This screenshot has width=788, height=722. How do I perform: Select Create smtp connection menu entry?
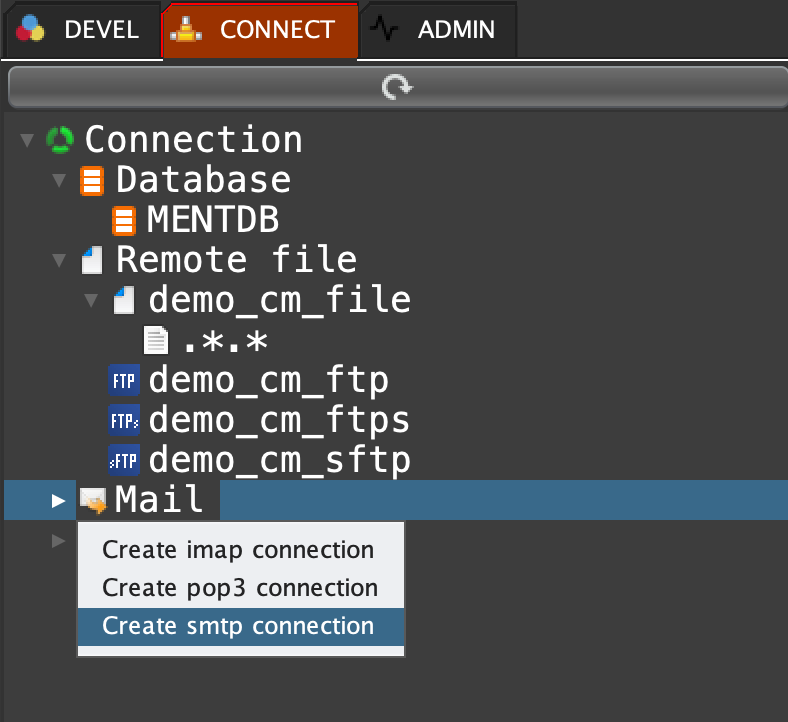pos(238,627)
